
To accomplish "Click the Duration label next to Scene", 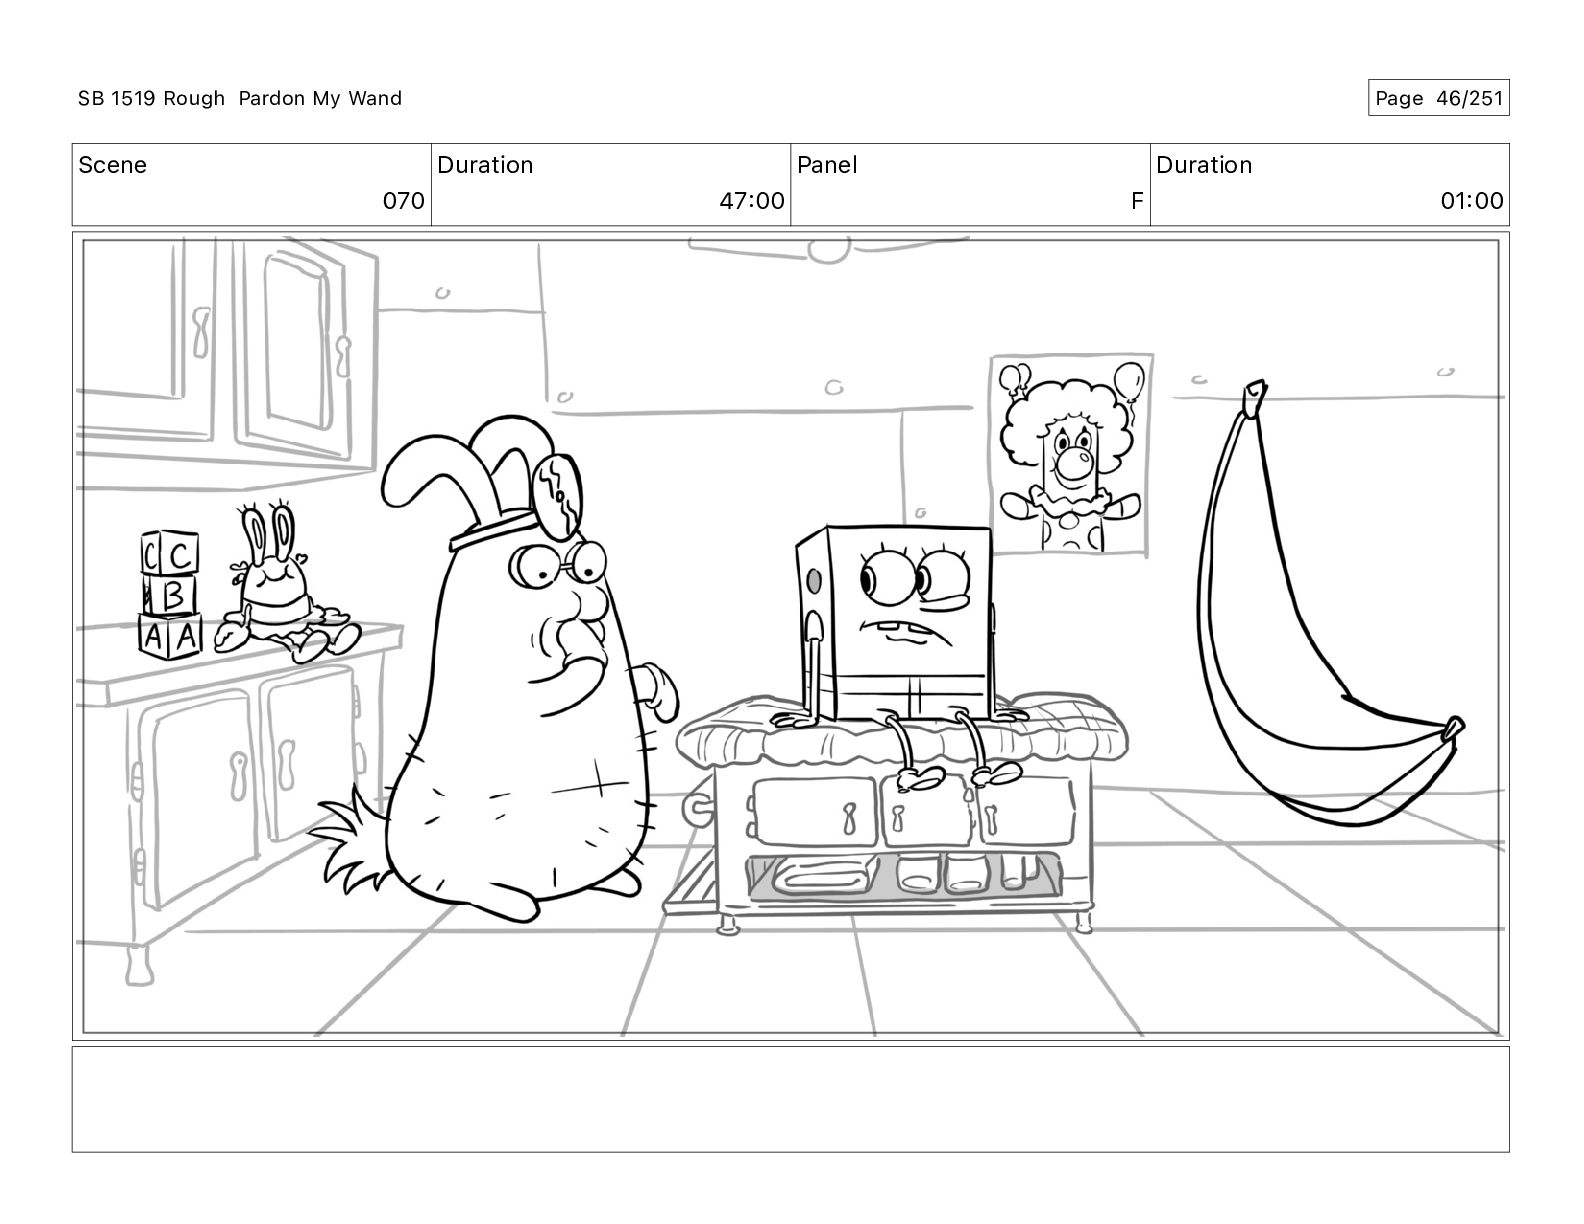I will [485, 165].
